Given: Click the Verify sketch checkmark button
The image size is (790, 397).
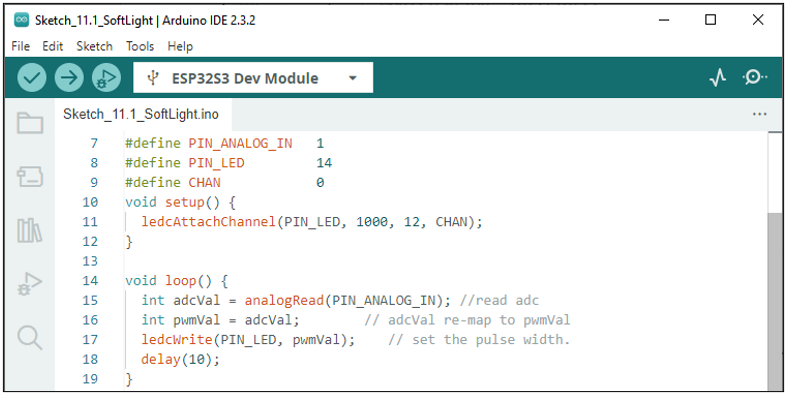Looking at the screenshot, I should [32, 78].
